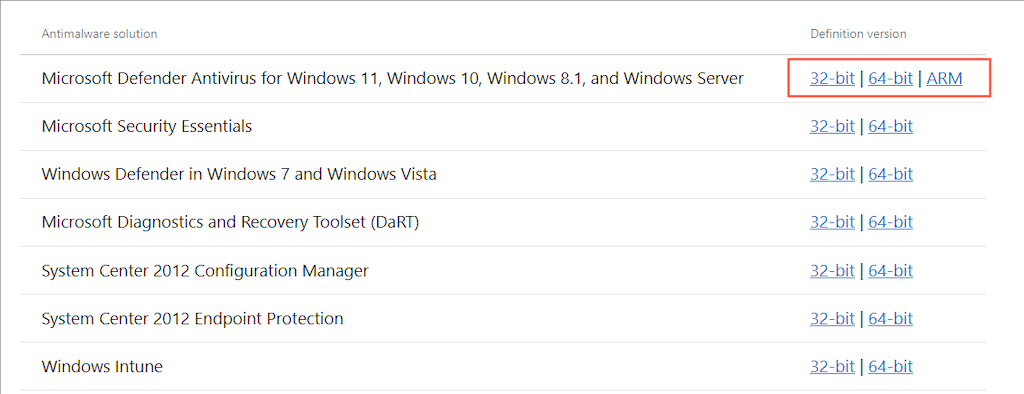Click the Definition version column header
Viewport: 1024px width, 394px height.
pyautogui.click(x=858, y=33)
